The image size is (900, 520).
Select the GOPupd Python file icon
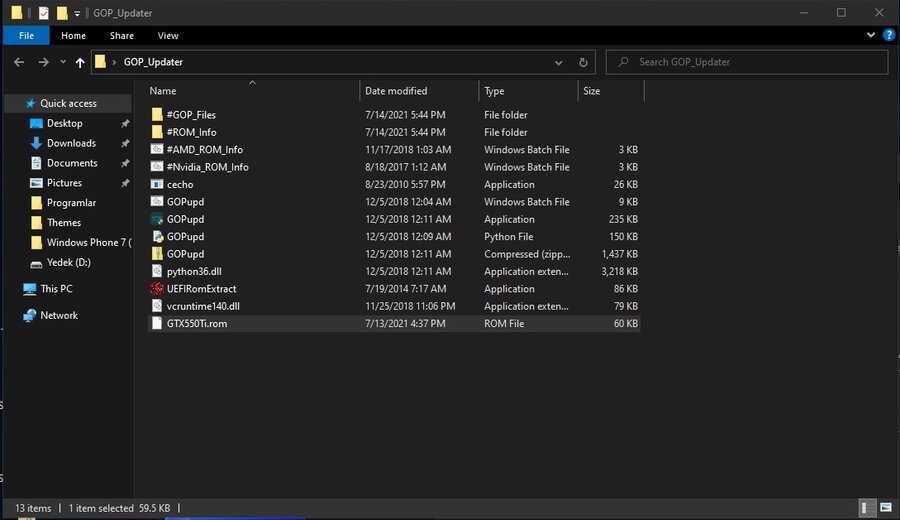[x=157, y=237]
